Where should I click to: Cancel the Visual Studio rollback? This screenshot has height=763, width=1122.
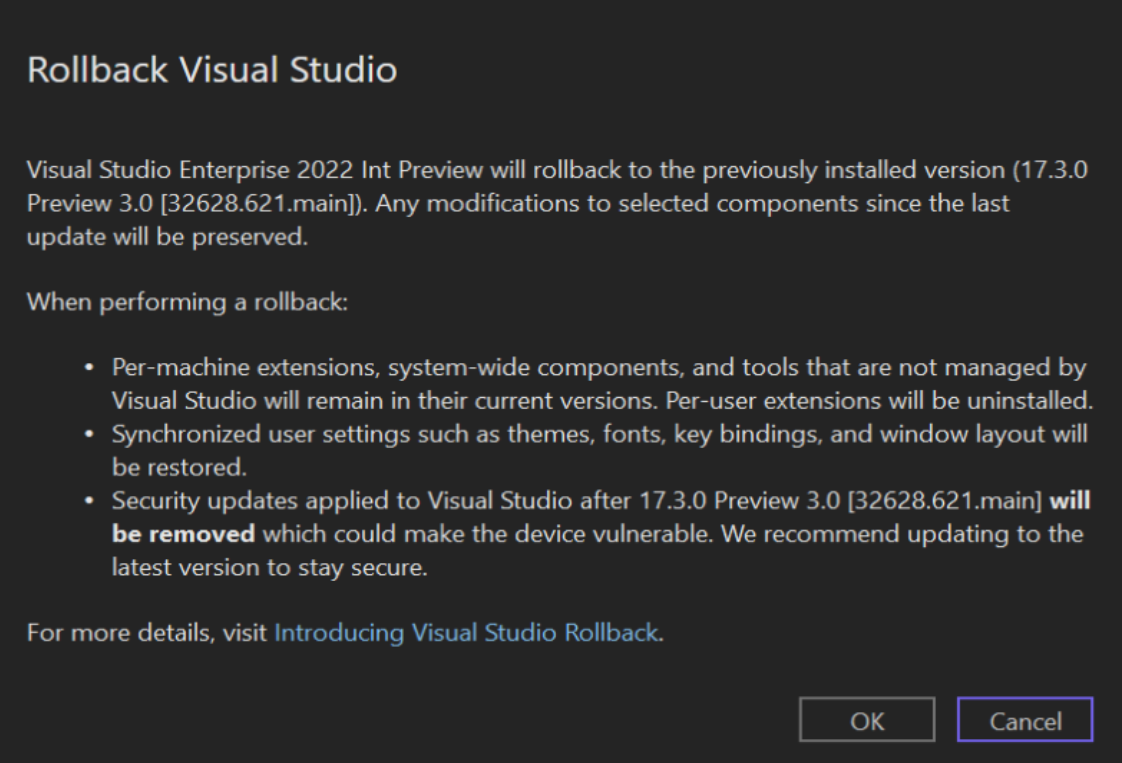1025,719
